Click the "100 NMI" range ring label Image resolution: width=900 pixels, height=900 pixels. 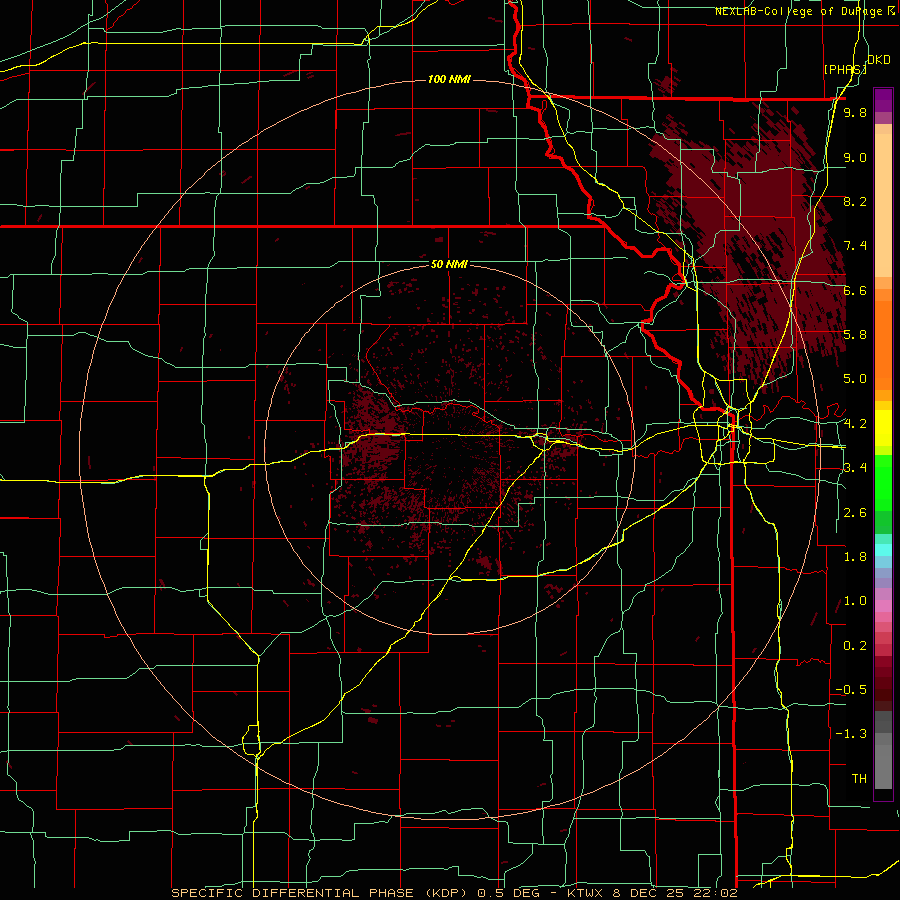[449, 79]
